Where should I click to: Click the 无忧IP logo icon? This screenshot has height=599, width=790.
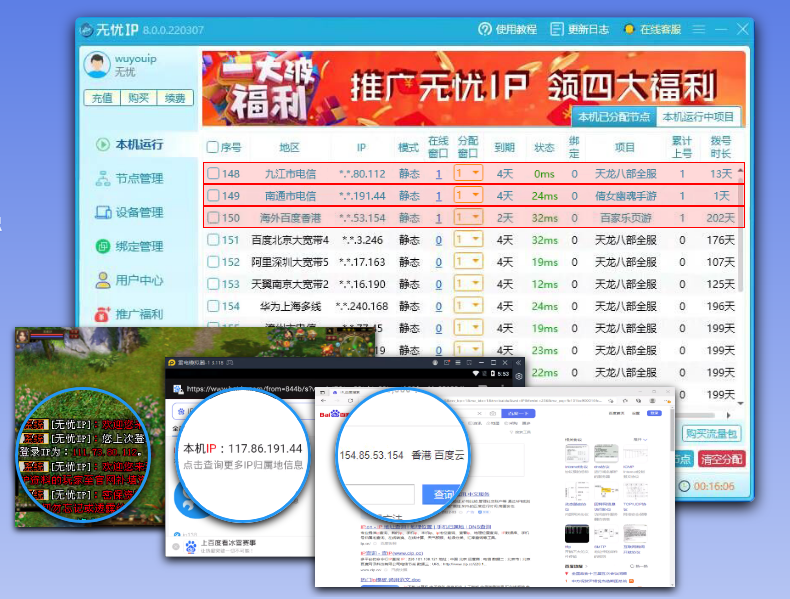coord(87,30)
